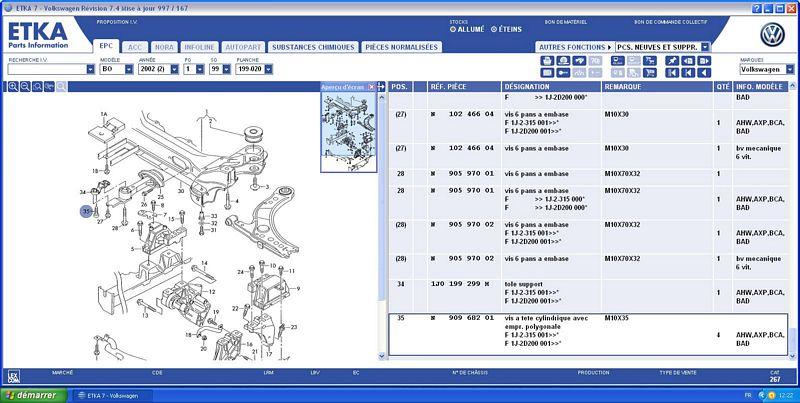The height and width of the screenshot is (403, 800).
Task: Click the diagram pane scroll-down arrow
Action: click(381, 356)
